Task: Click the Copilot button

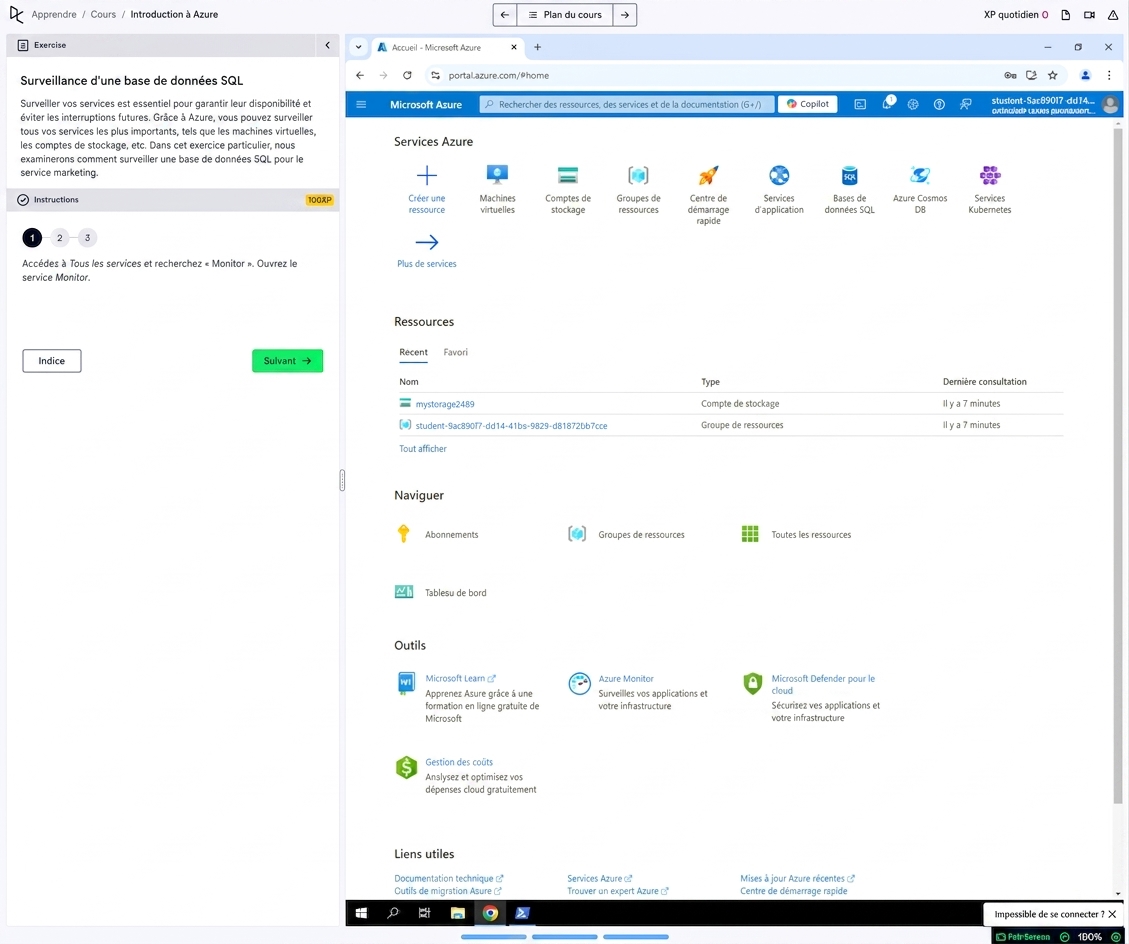Action: click(x=807, y=104)
